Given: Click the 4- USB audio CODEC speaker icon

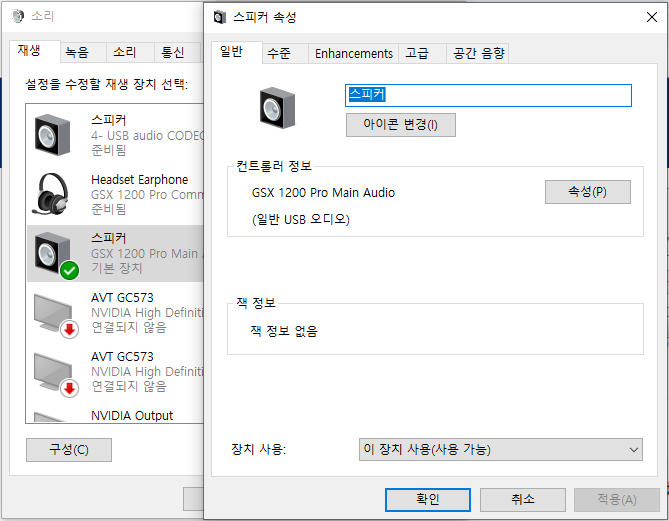Looking at the screenshot, I should coord(52,135).
